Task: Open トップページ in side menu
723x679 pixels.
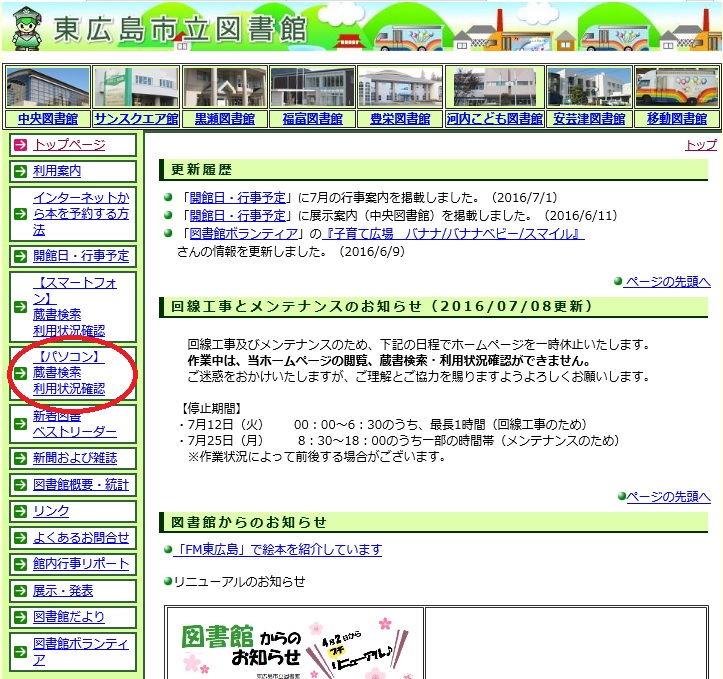Action: [x=69, y=145]
